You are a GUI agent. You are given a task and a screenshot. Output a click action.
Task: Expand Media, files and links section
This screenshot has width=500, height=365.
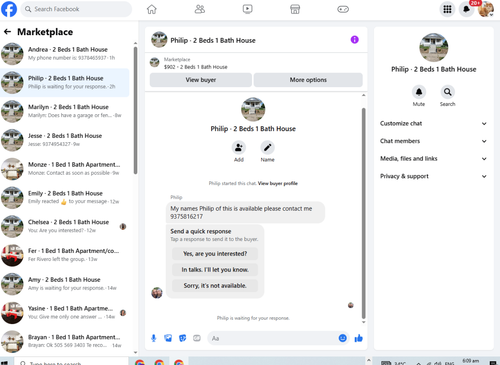pyautogui.click(x=433, y=159)
